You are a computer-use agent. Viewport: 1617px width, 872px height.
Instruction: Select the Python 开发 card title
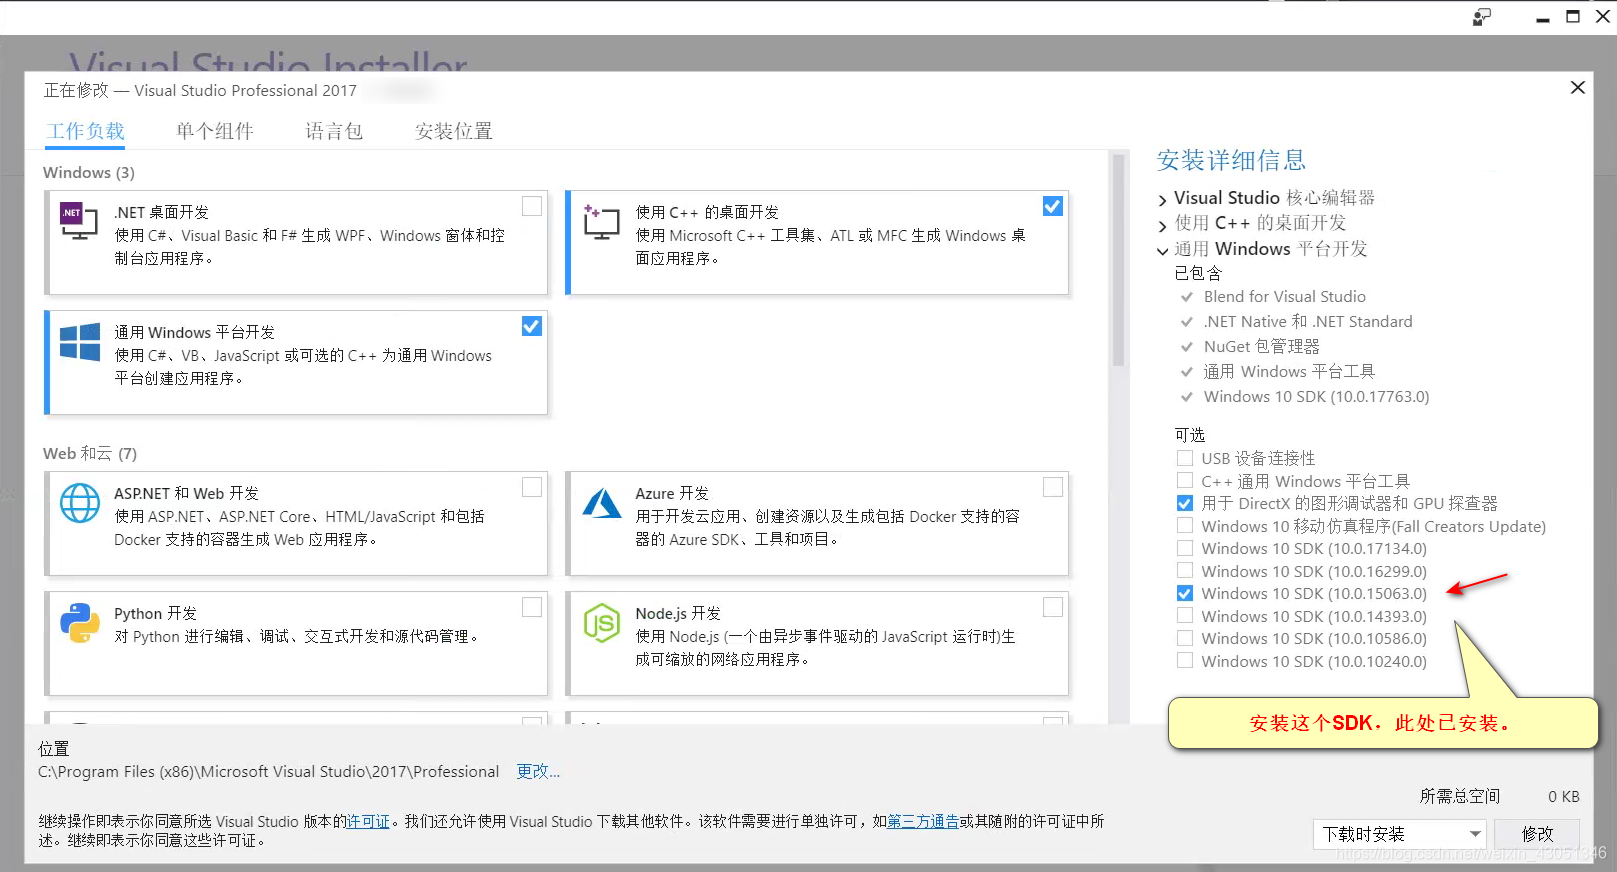click(155, 613)
